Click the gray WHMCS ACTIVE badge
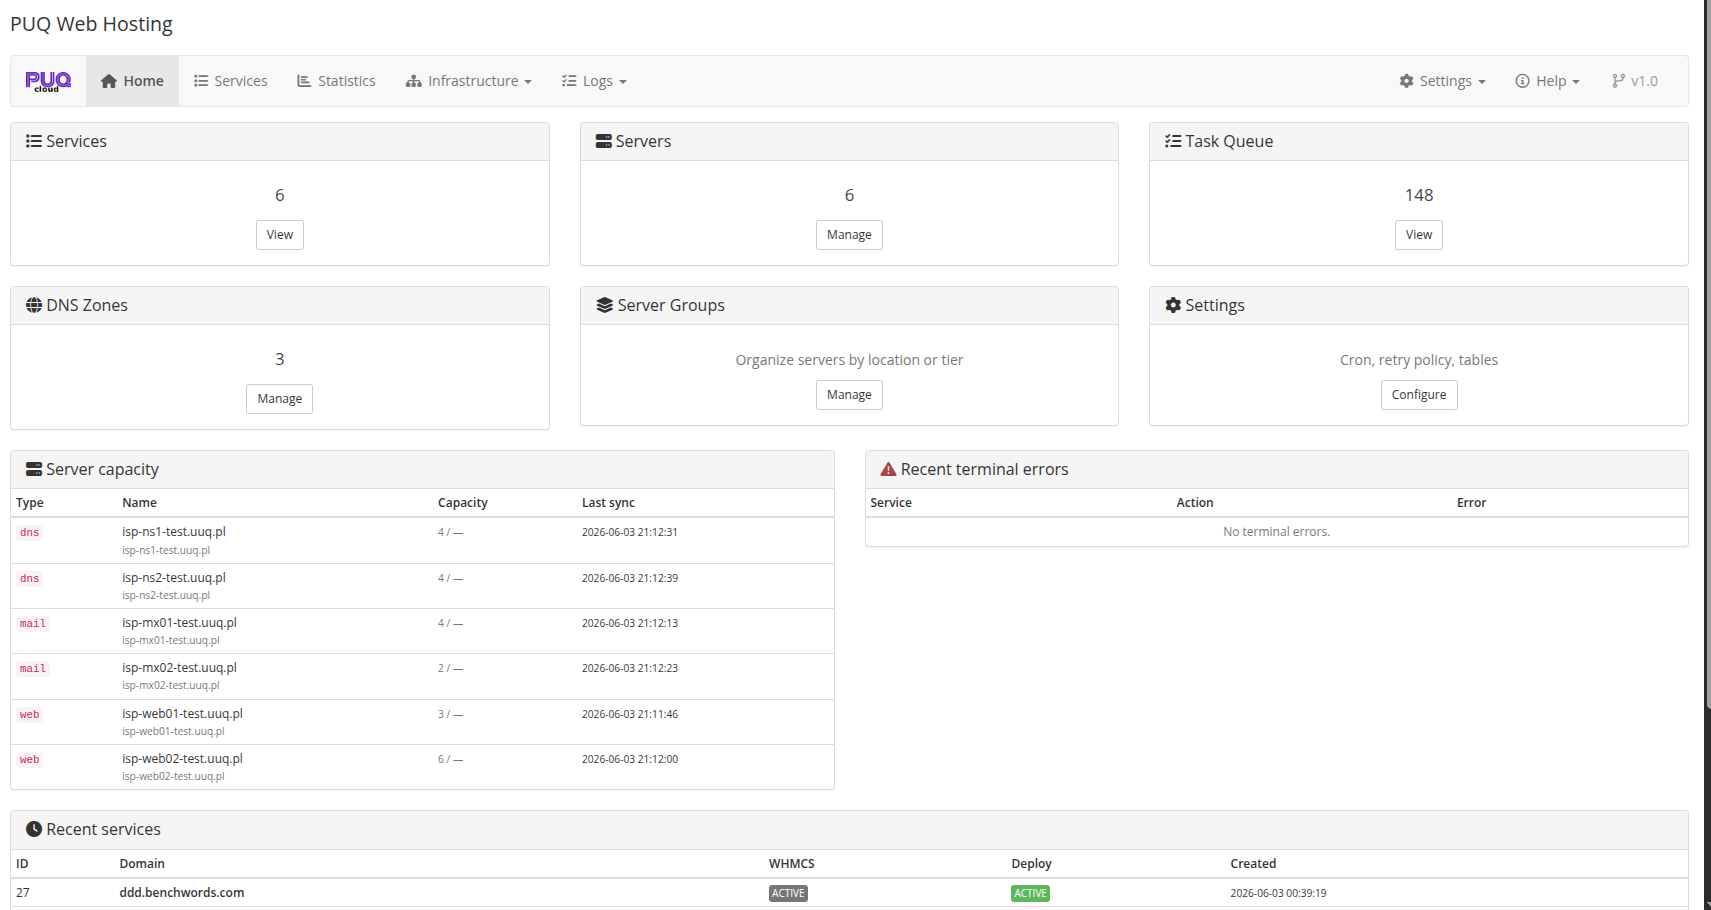The height and width of the screenshot is (910, 1711). (788, 894)
